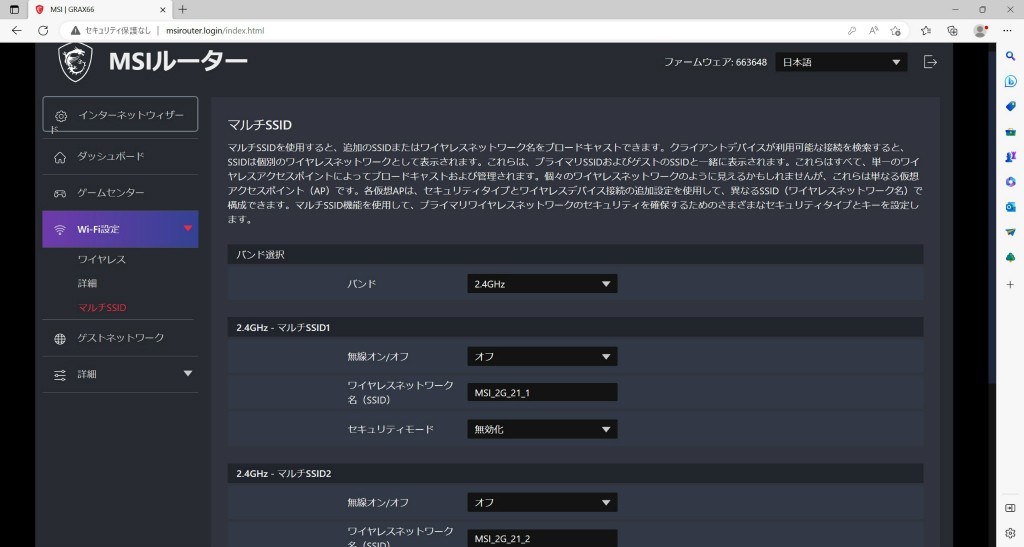Open Microsoft 365 icon in sidebar
1024x547 pixels.
(1010, 182)
